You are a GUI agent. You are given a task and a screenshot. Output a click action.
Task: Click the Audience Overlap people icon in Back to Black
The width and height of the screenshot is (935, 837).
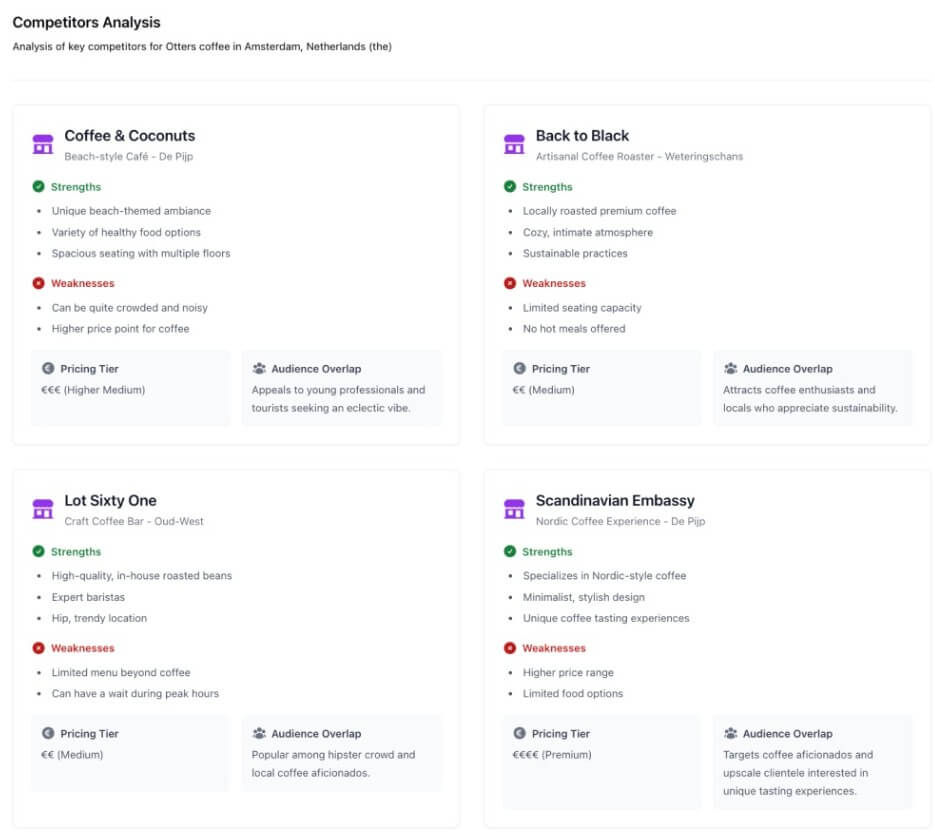click(x=730, y=368)
